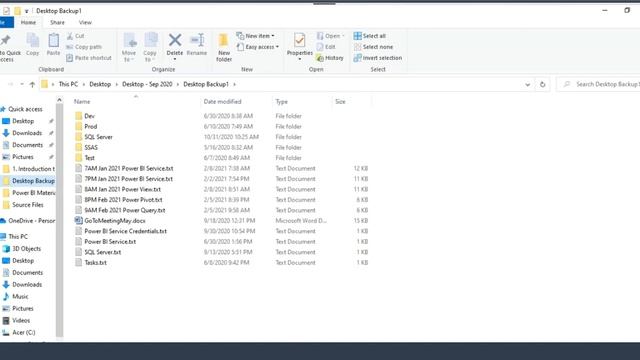Open the Open button dropdown
Image resolution: width=640 pixels, height=360 pixels.
(x=343, y=36)
